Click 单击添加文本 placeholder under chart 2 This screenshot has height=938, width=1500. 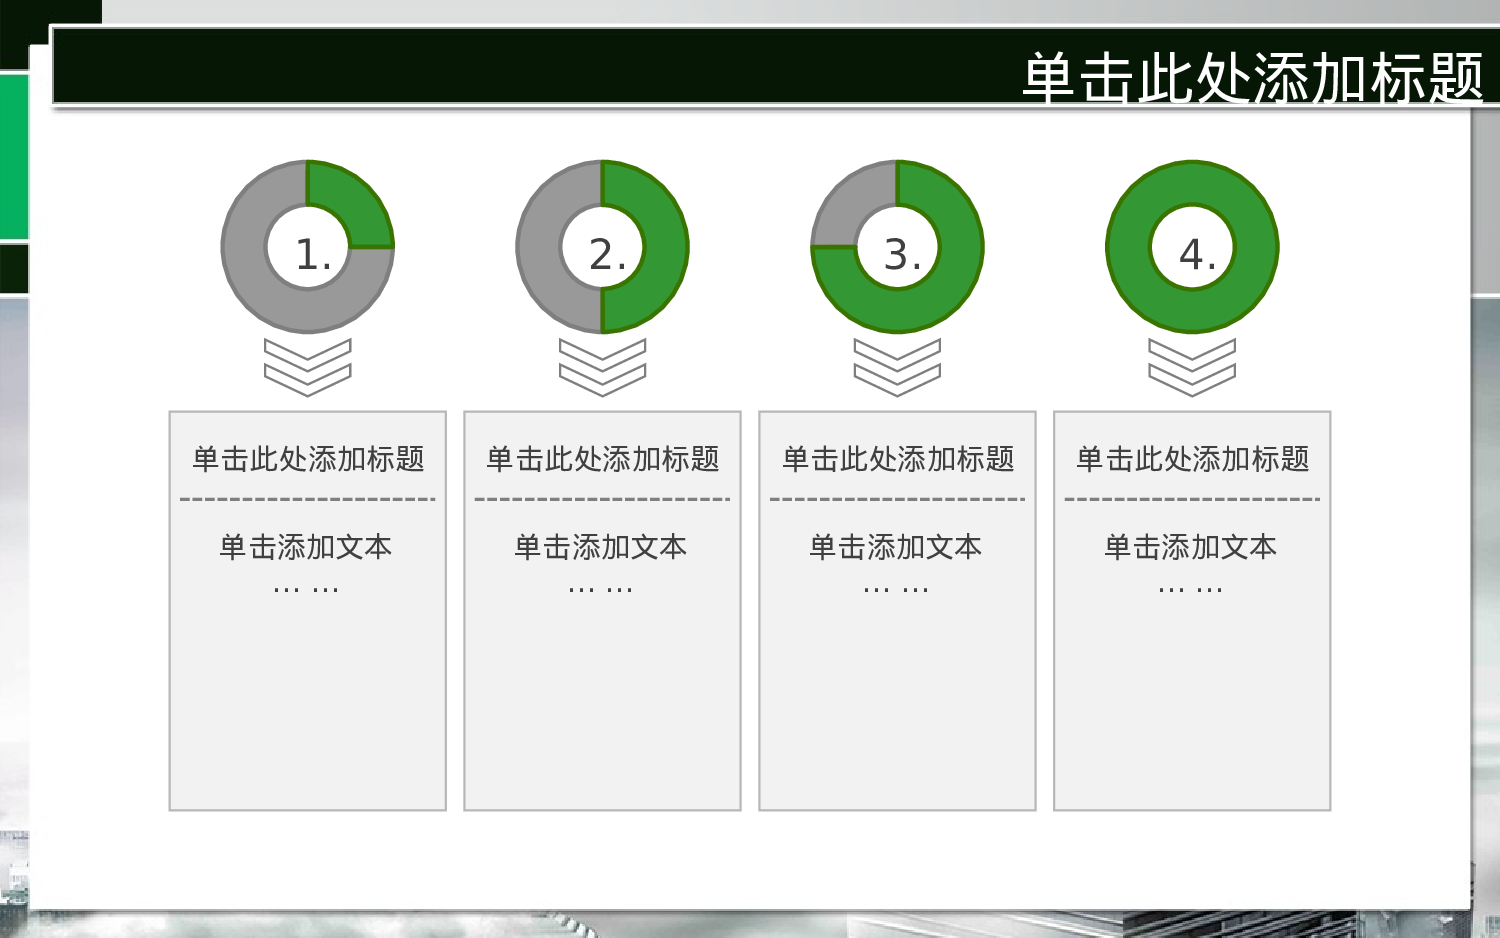[x=602, y=548]
